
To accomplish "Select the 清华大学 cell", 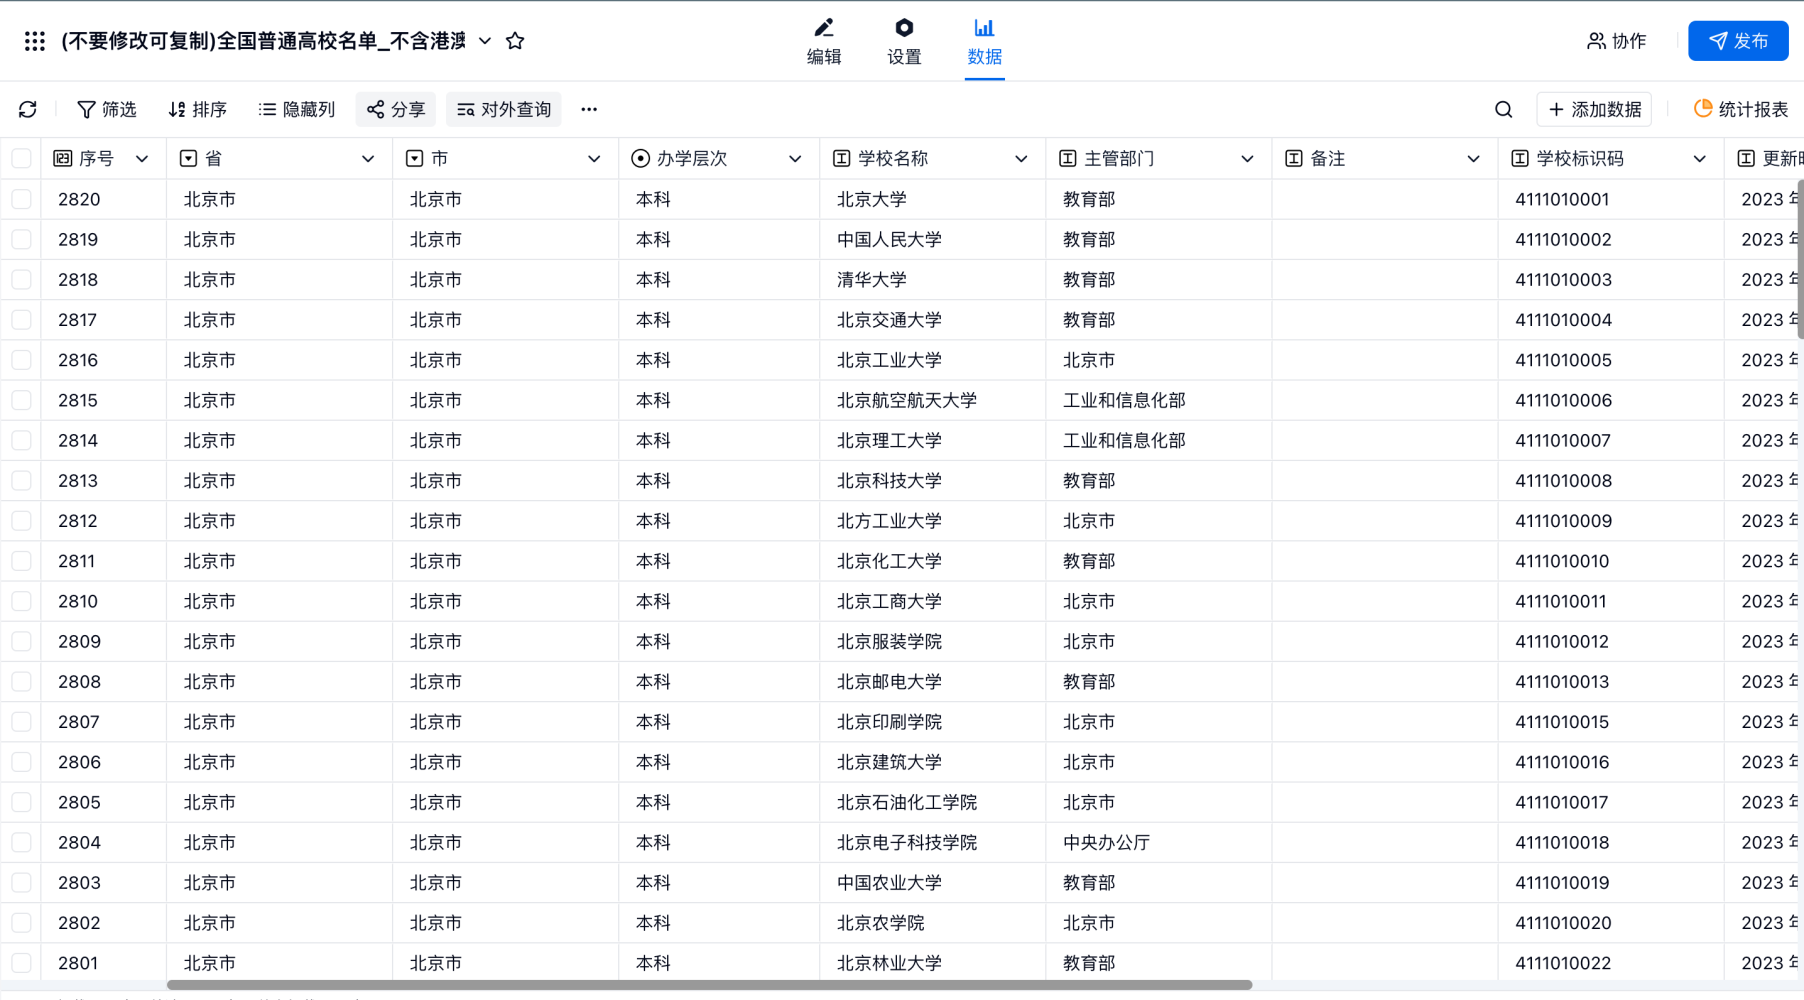I will 932,279.
